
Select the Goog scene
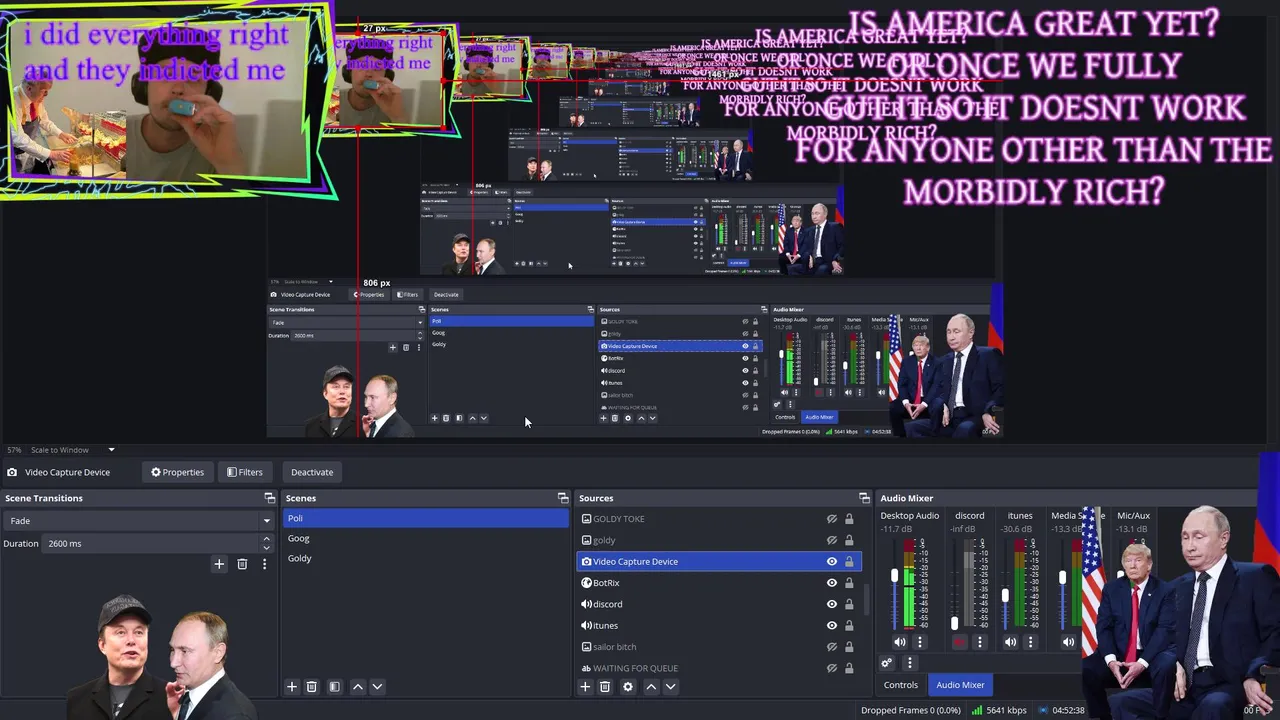[x=426, y=538]
